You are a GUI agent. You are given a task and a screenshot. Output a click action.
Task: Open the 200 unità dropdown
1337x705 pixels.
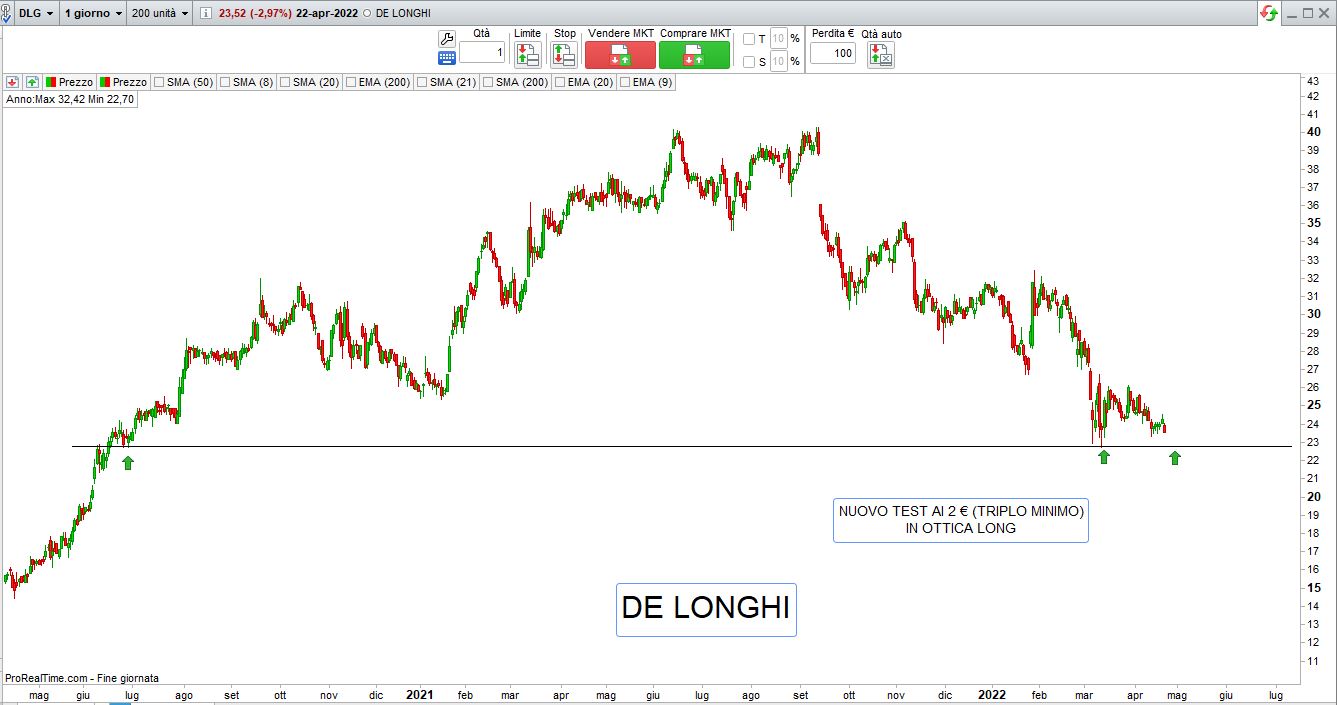click(159, 14)
